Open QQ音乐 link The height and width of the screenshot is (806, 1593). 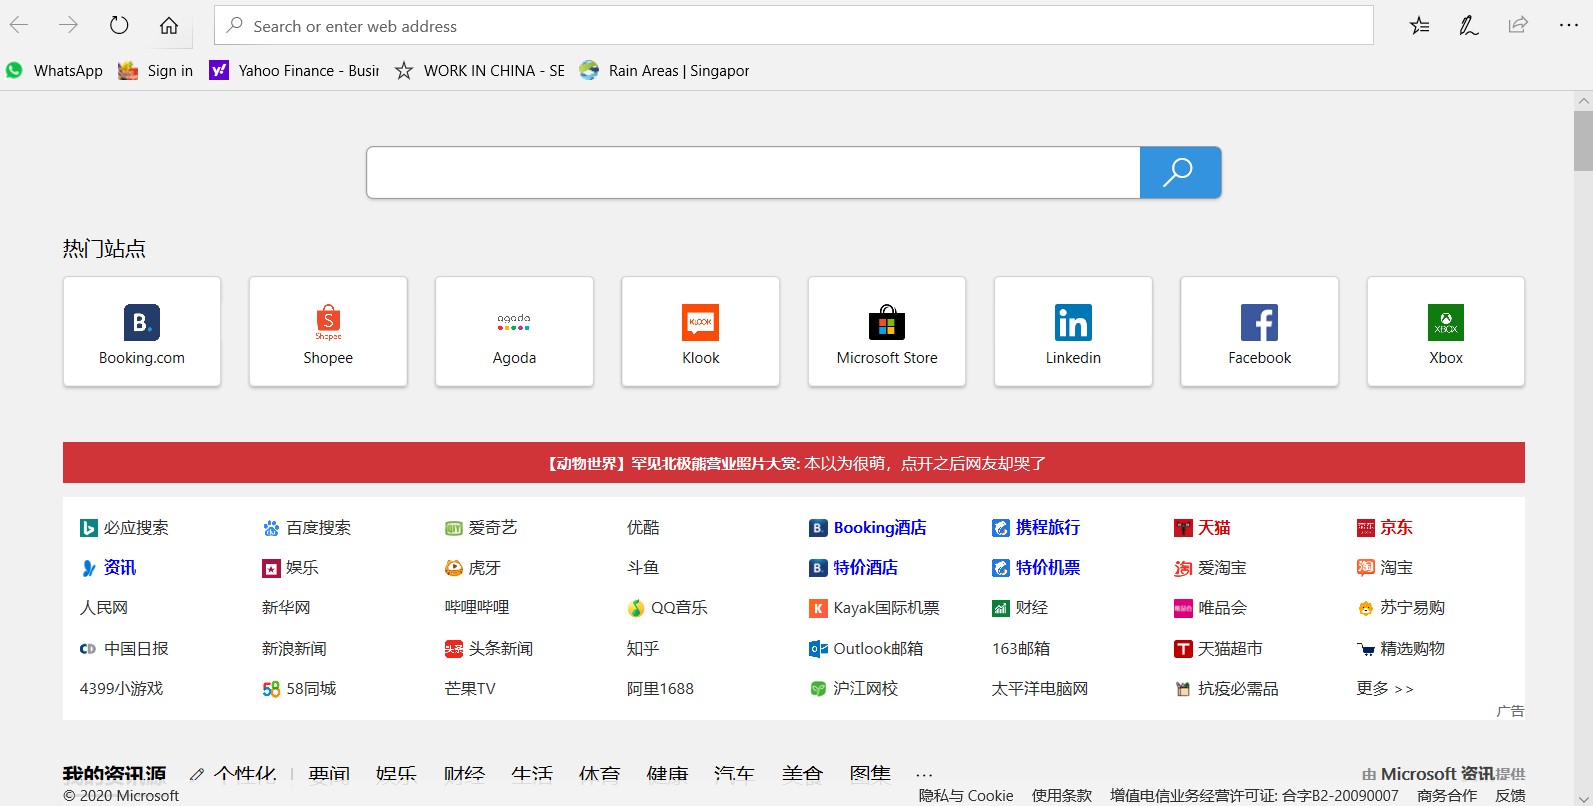click(667, 608)
